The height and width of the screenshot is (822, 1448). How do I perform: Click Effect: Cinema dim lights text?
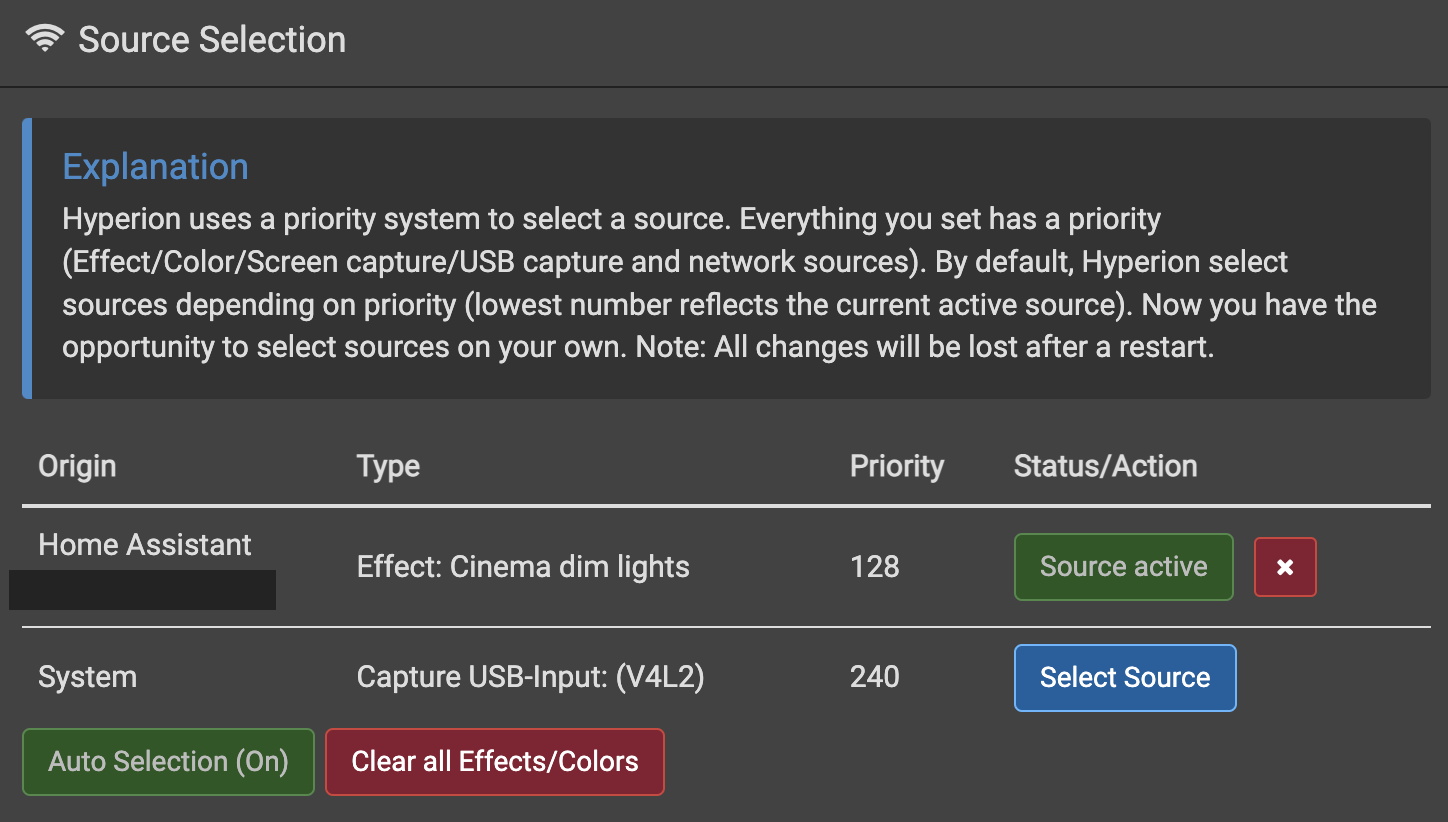tap(522, 566)
